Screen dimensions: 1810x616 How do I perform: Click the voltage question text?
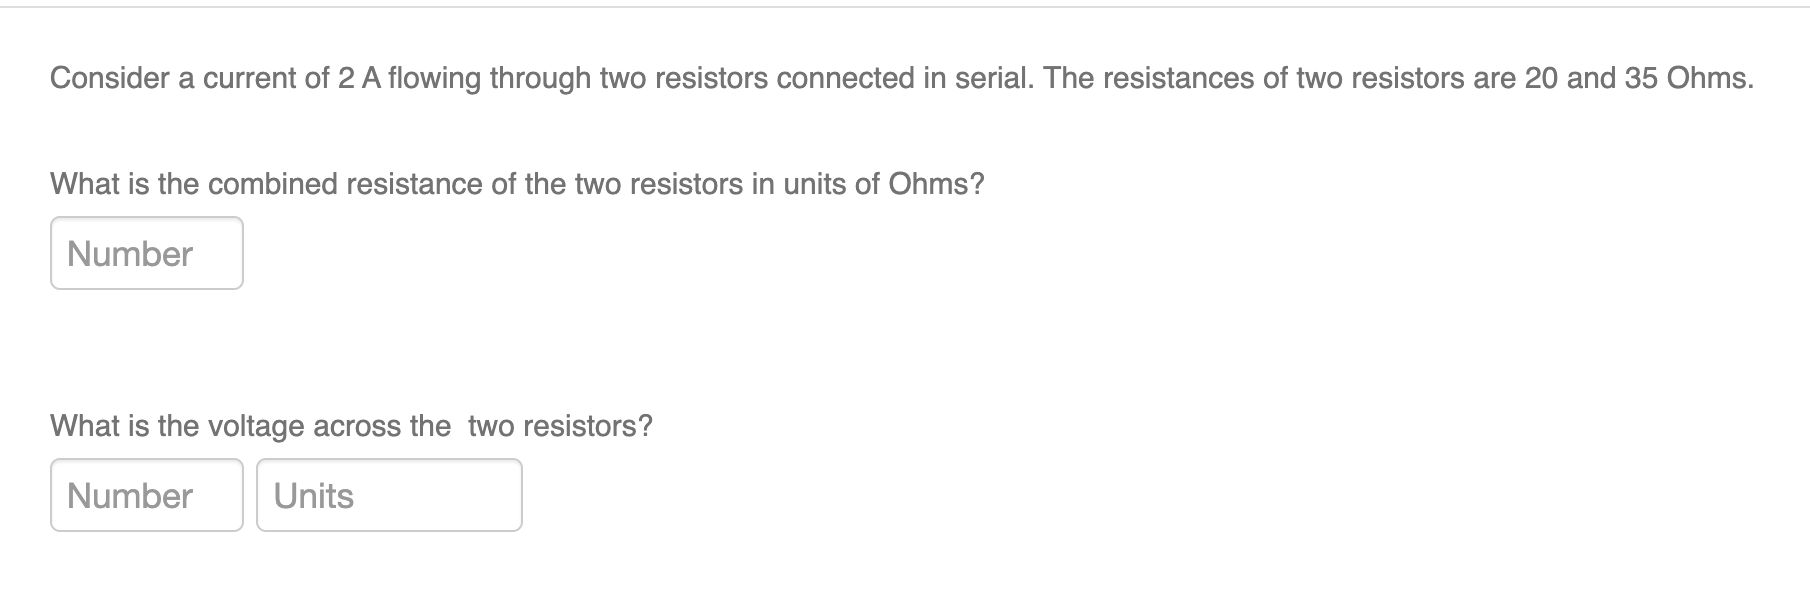[351, 424]
